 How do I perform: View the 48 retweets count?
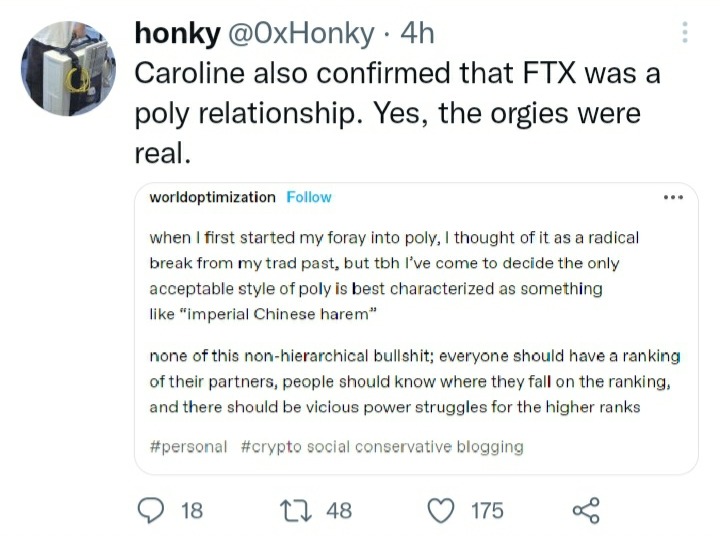(339, 511)
